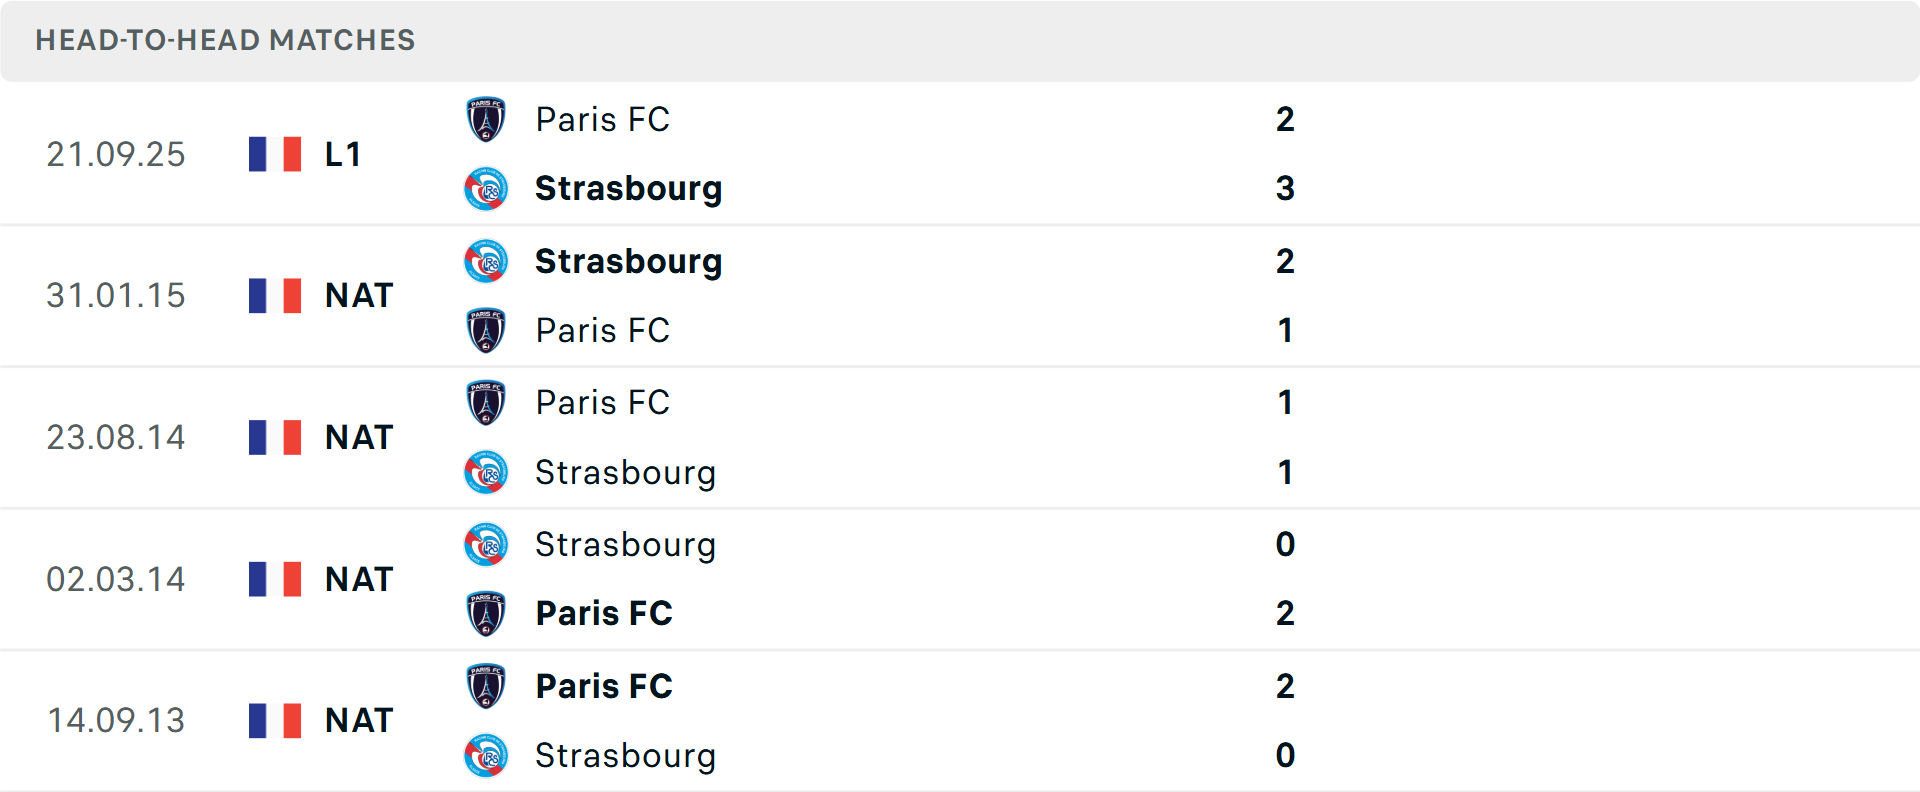Select the Strasbourg badge in the 31.01.15 row
Viewport: 1920px width, 792px height.
coord(486,261)
